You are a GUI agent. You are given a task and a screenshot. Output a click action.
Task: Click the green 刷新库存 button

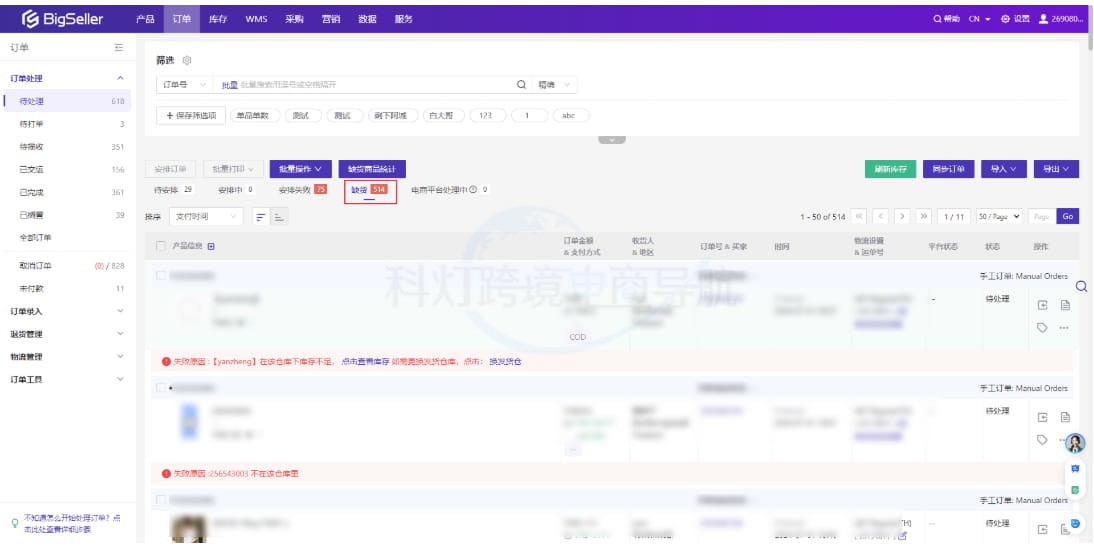890,169
